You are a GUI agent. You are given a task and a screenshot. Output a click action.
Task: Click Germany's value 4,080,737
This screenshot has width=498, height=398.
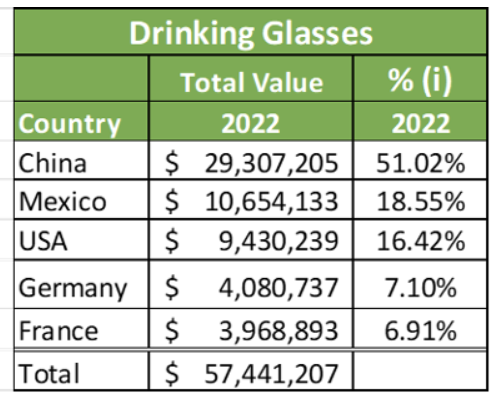click(x=251, y=284)
